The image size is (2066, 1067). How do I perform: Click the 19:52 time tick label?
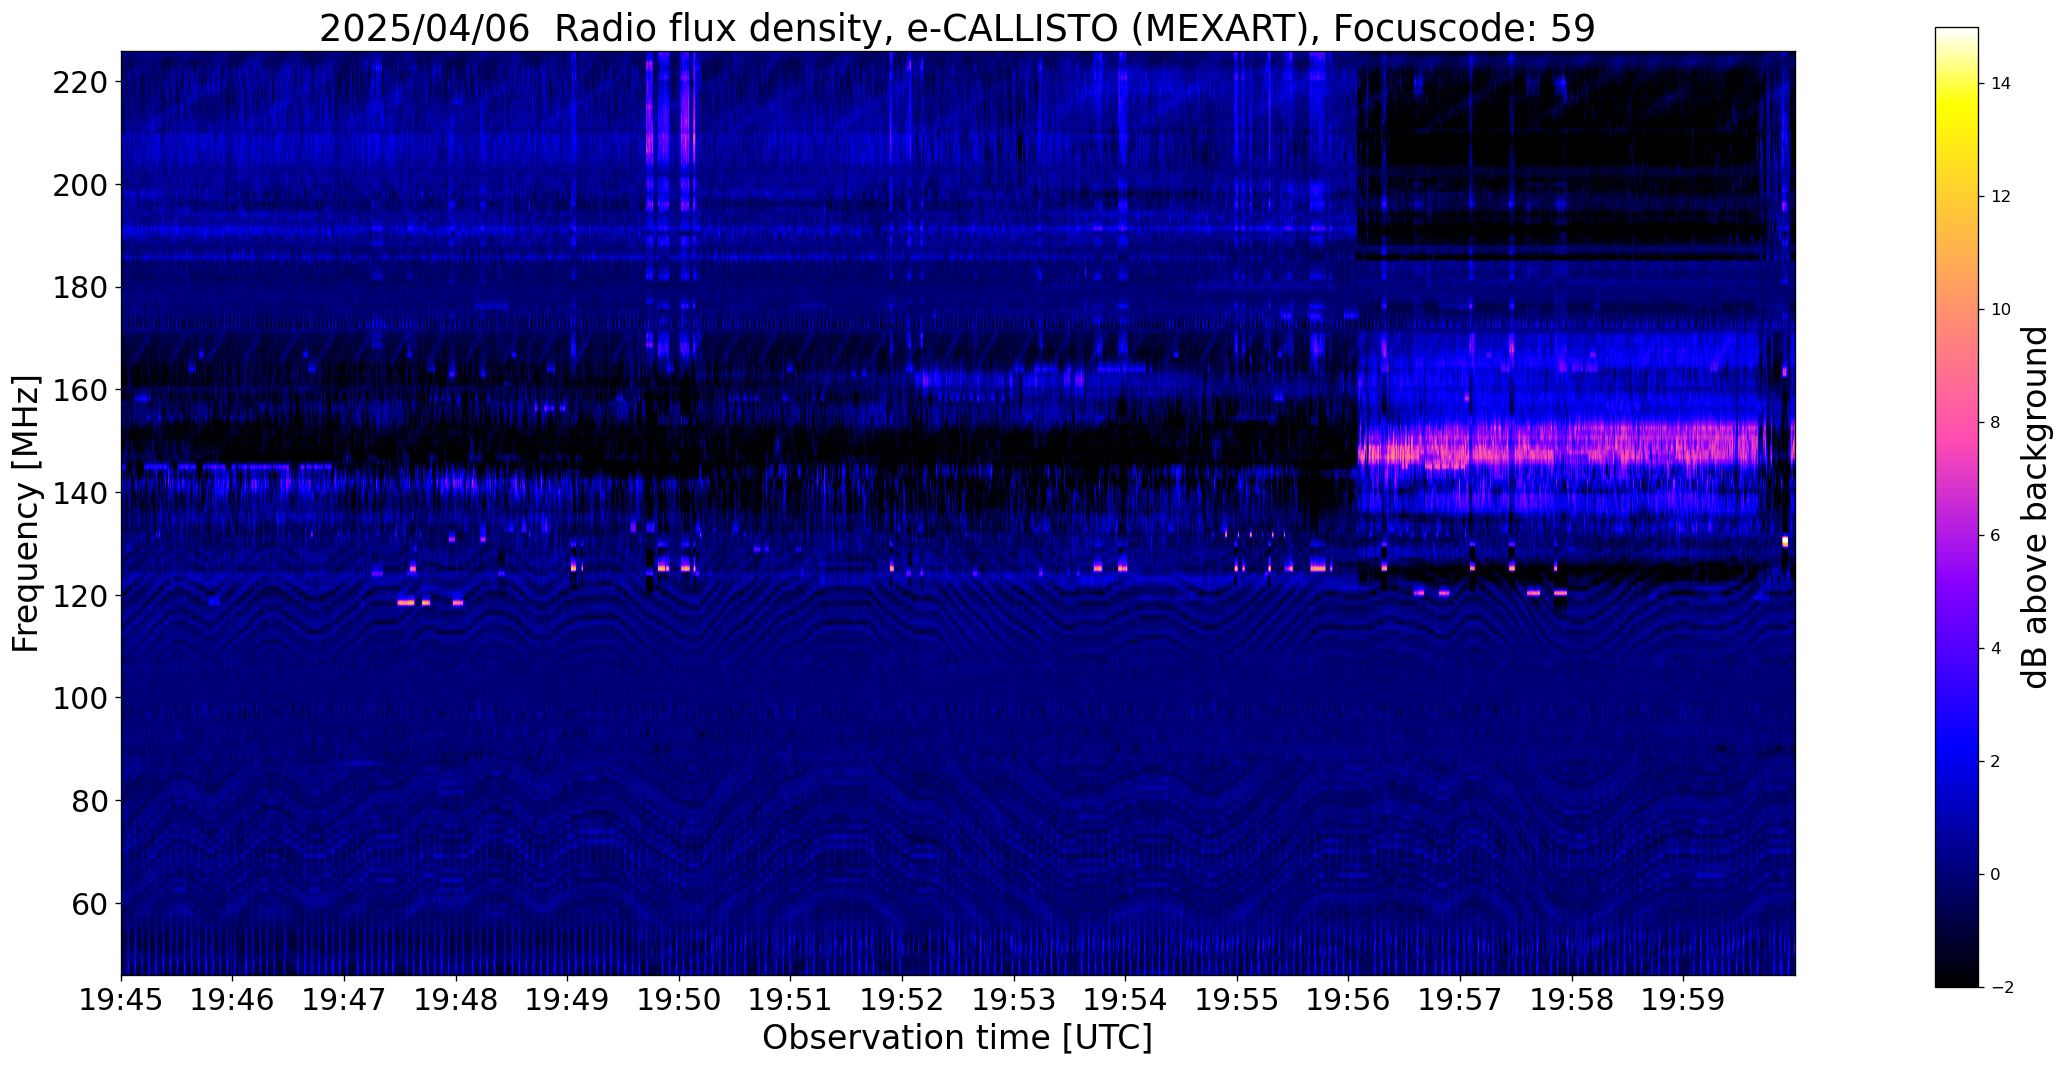click(903, 1000)
